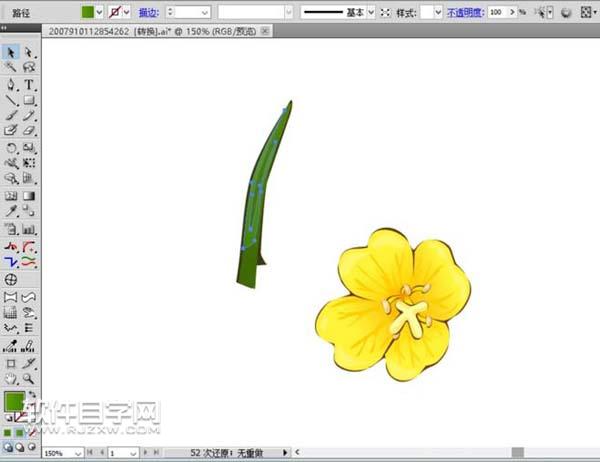Select the Lasso tool
The height and width of the screenshot is (462, 600).
click(x=29, y=67)
